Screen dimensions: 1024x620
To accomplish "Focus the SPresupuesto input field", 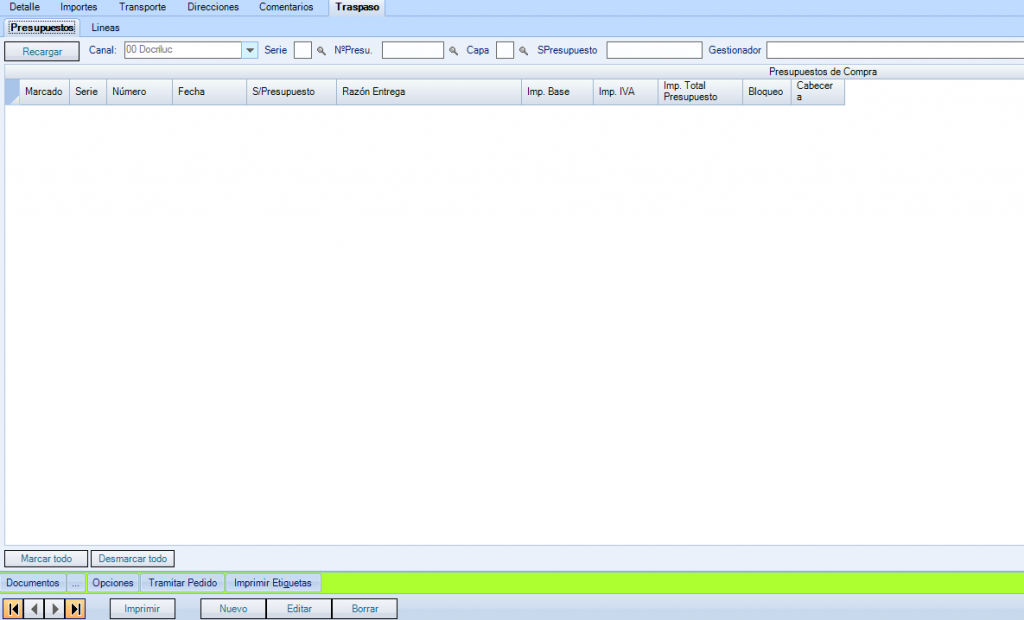I will click(x=652, y=50).
